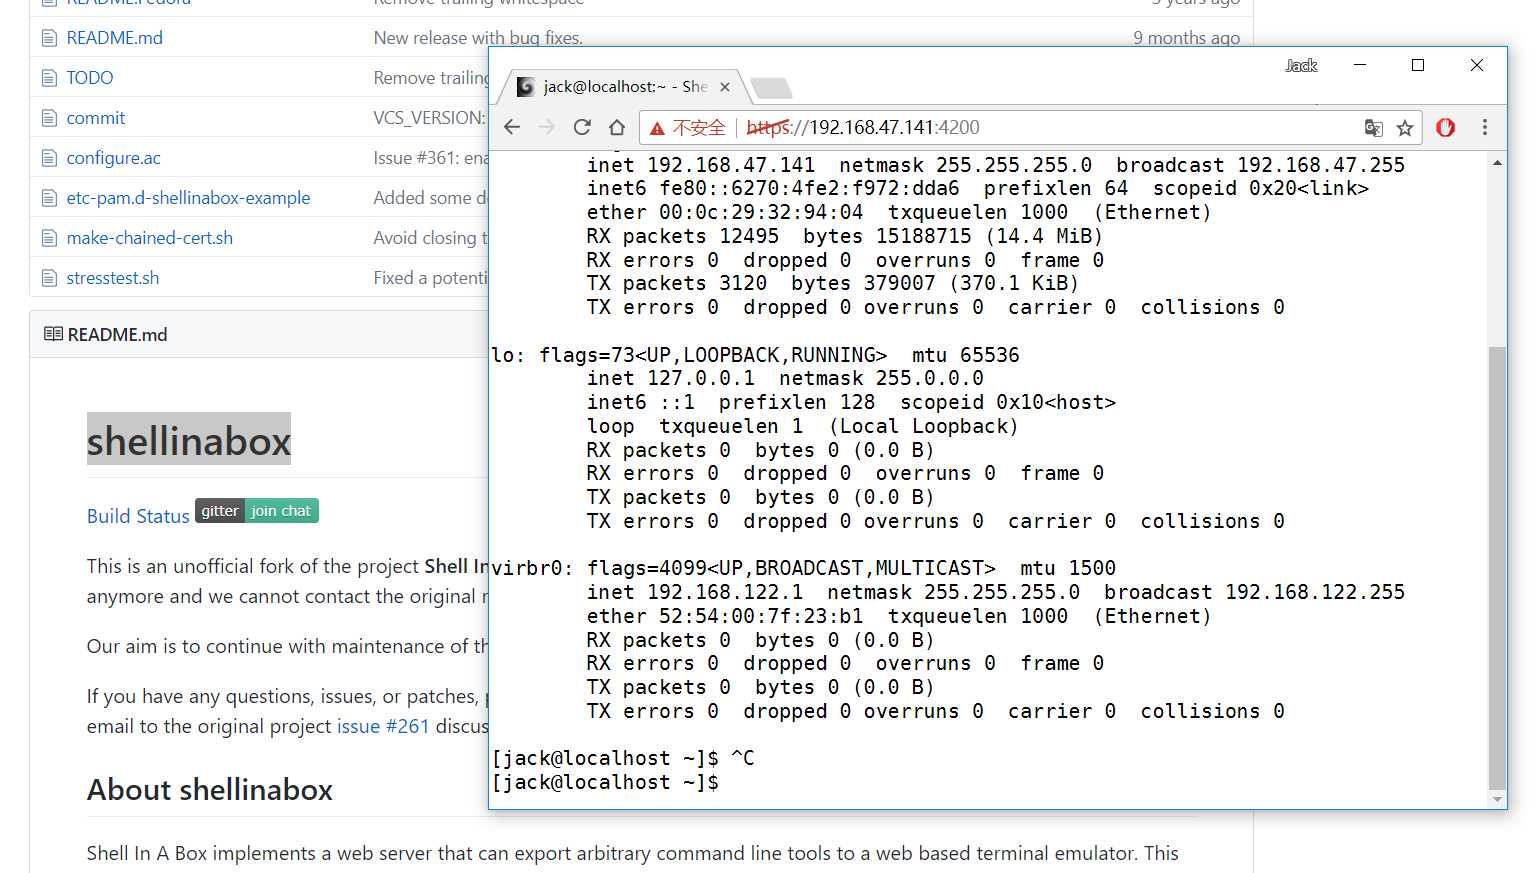This screenshot has width=1536, height=873.
Task: Open README.md file in GitHub list
Action: pyautogui.click(x=115, y=38)
